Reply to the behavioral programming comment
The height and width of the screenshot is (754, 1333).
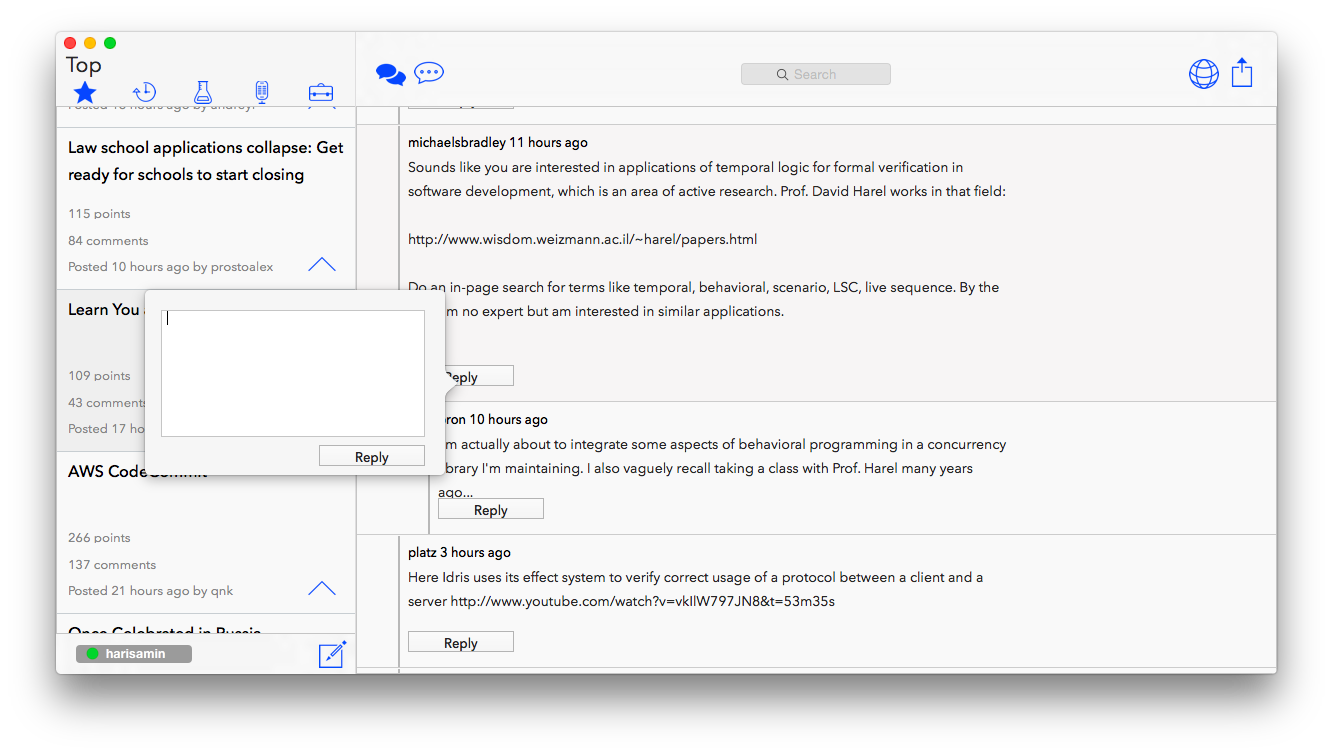click(491, 510)
